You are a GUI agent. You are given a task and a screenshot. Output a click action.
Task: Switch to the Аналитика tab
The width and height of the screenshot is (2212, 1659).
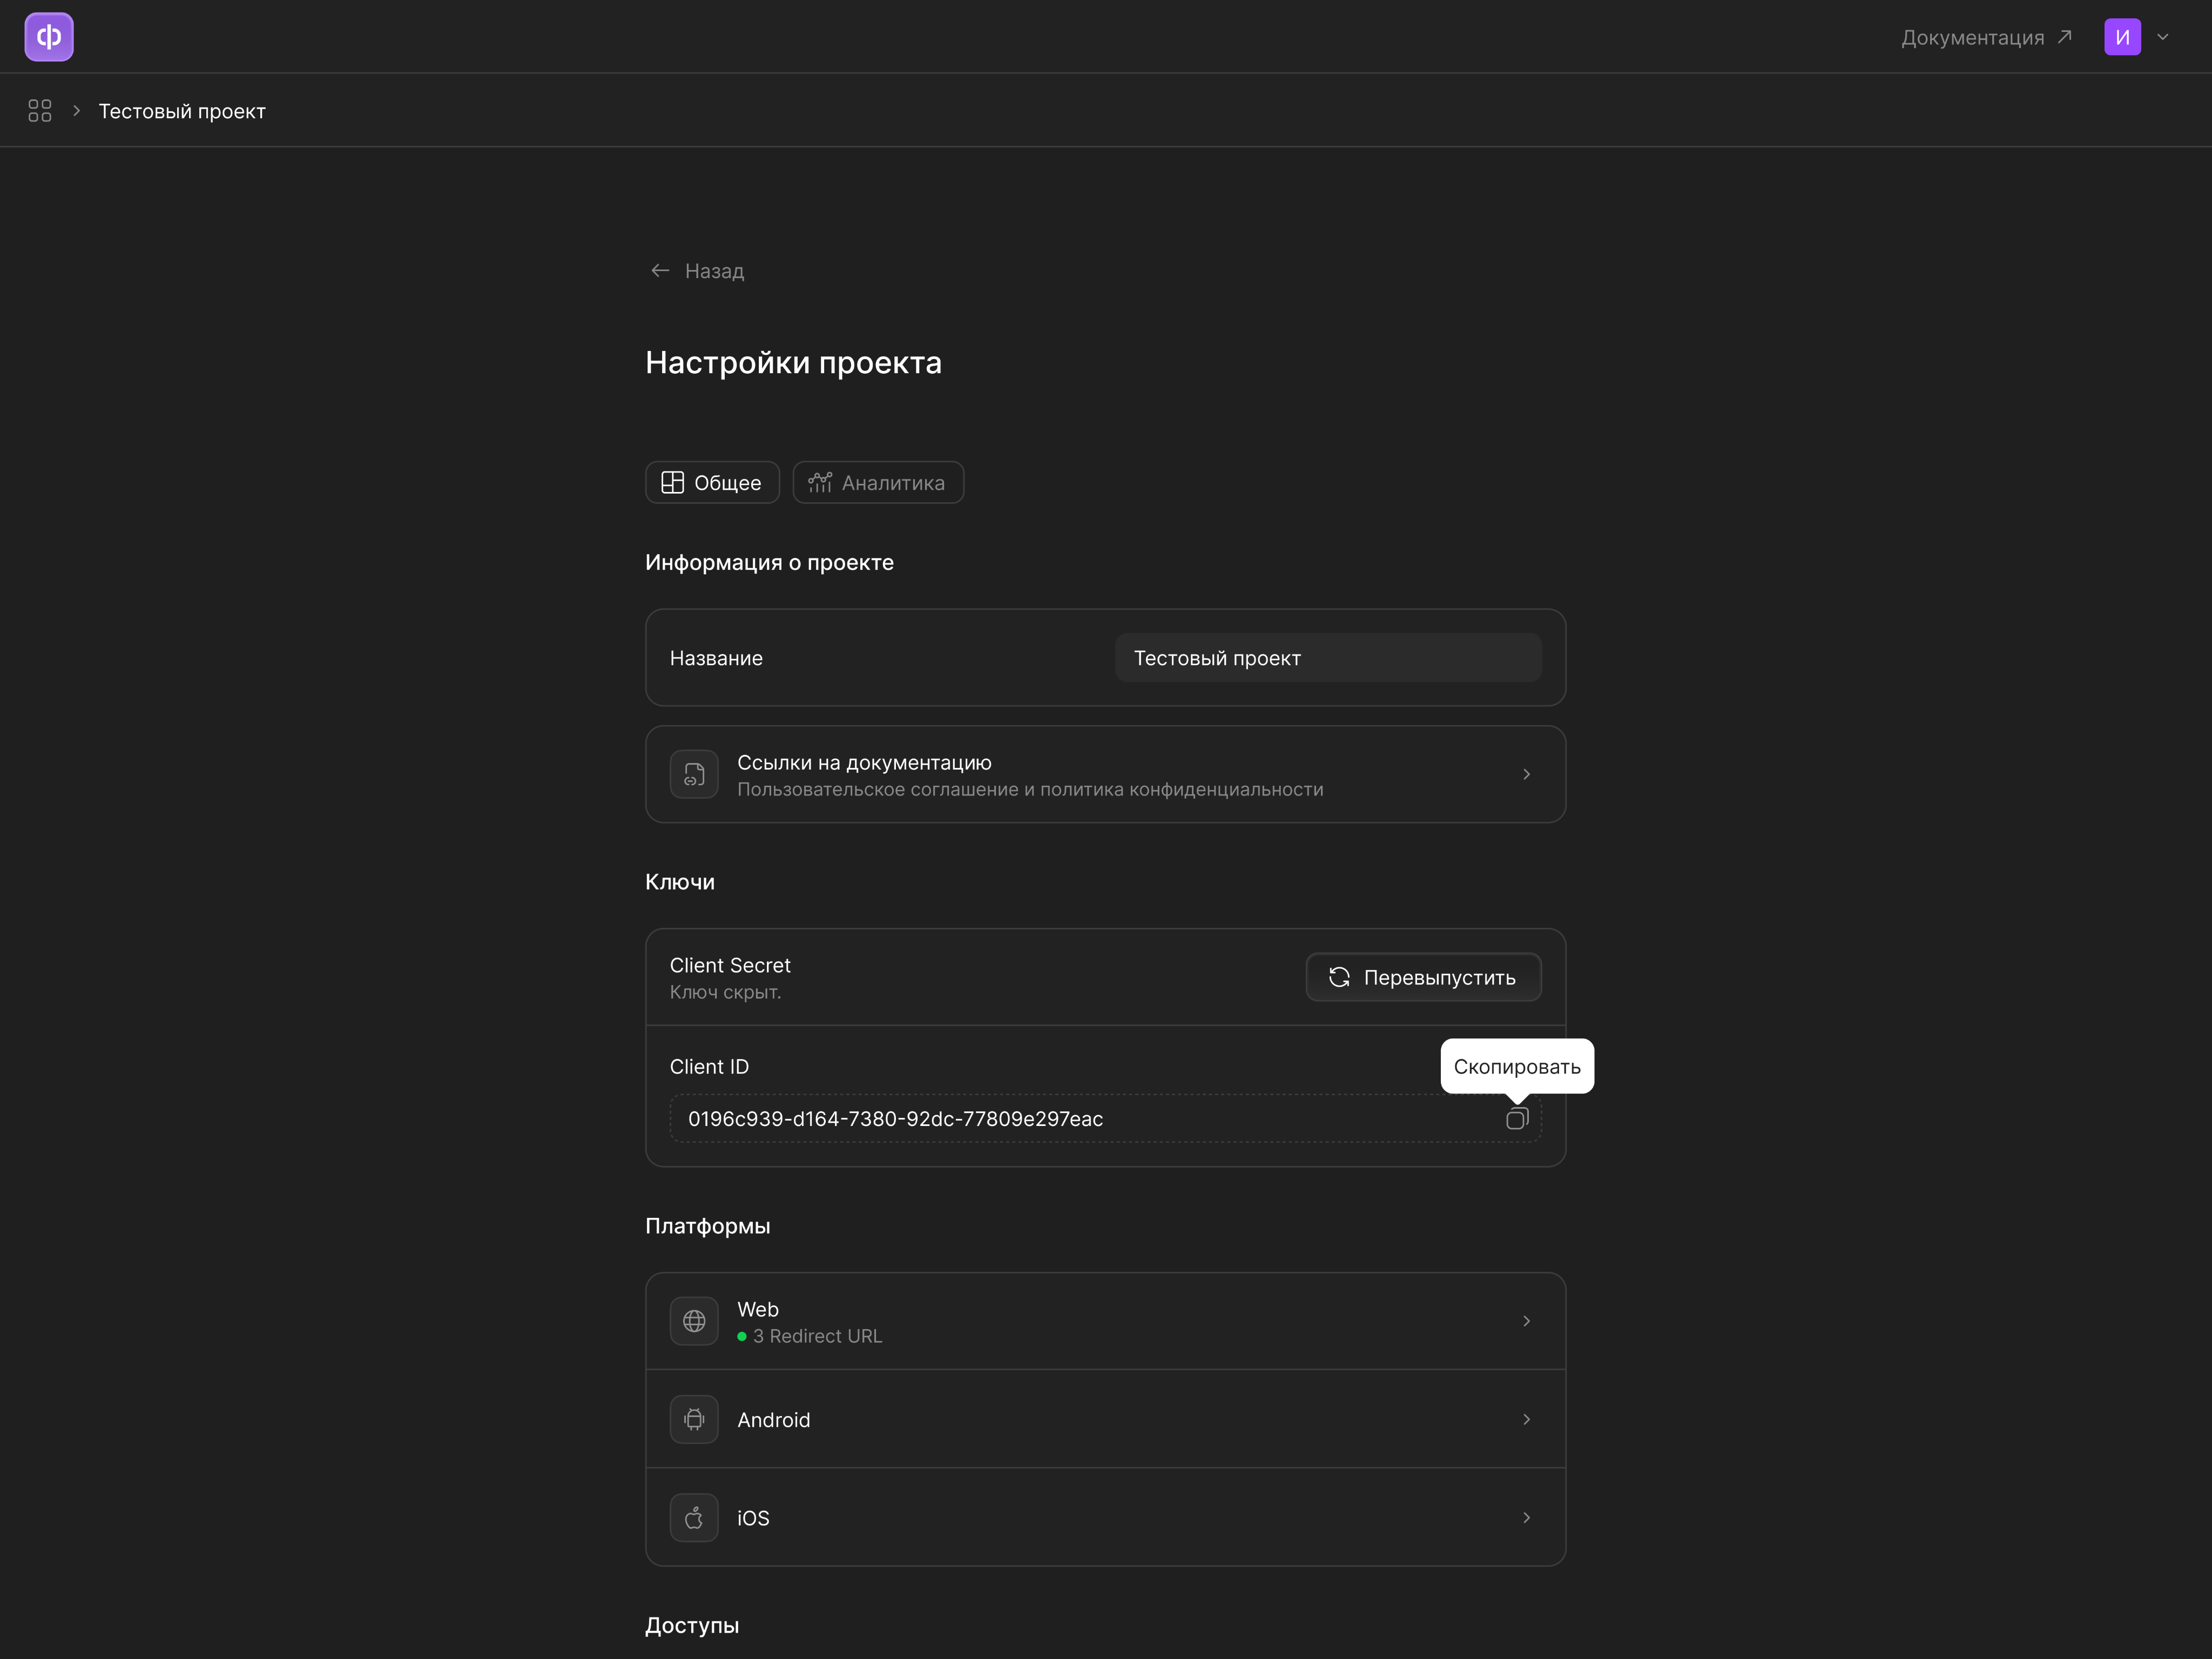click(x=878, y=483)
